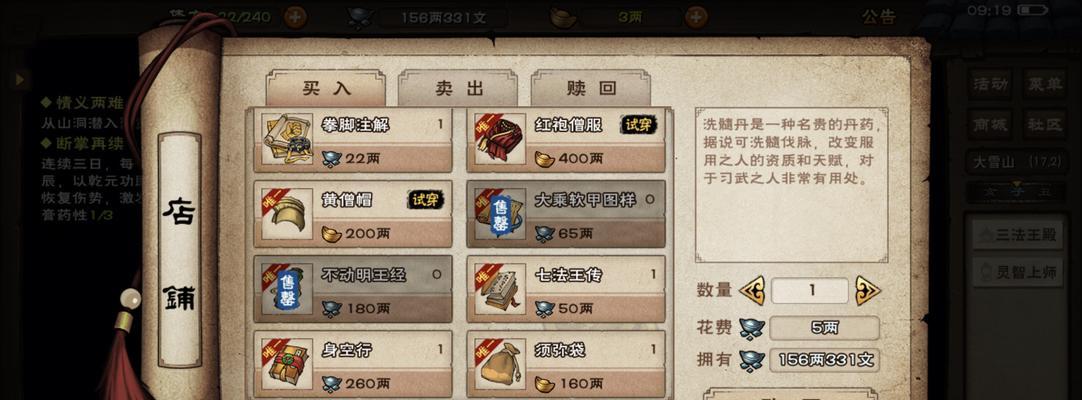Open the 活动 events menu
Viewport: 1082px width, 400px height.
point(990,85)
